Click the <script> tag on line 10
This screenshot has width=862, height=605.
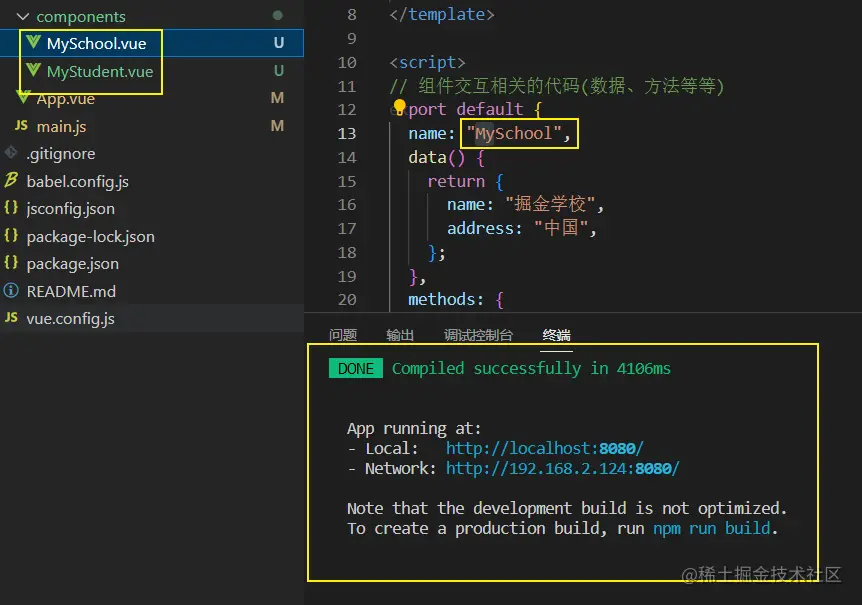427,63
